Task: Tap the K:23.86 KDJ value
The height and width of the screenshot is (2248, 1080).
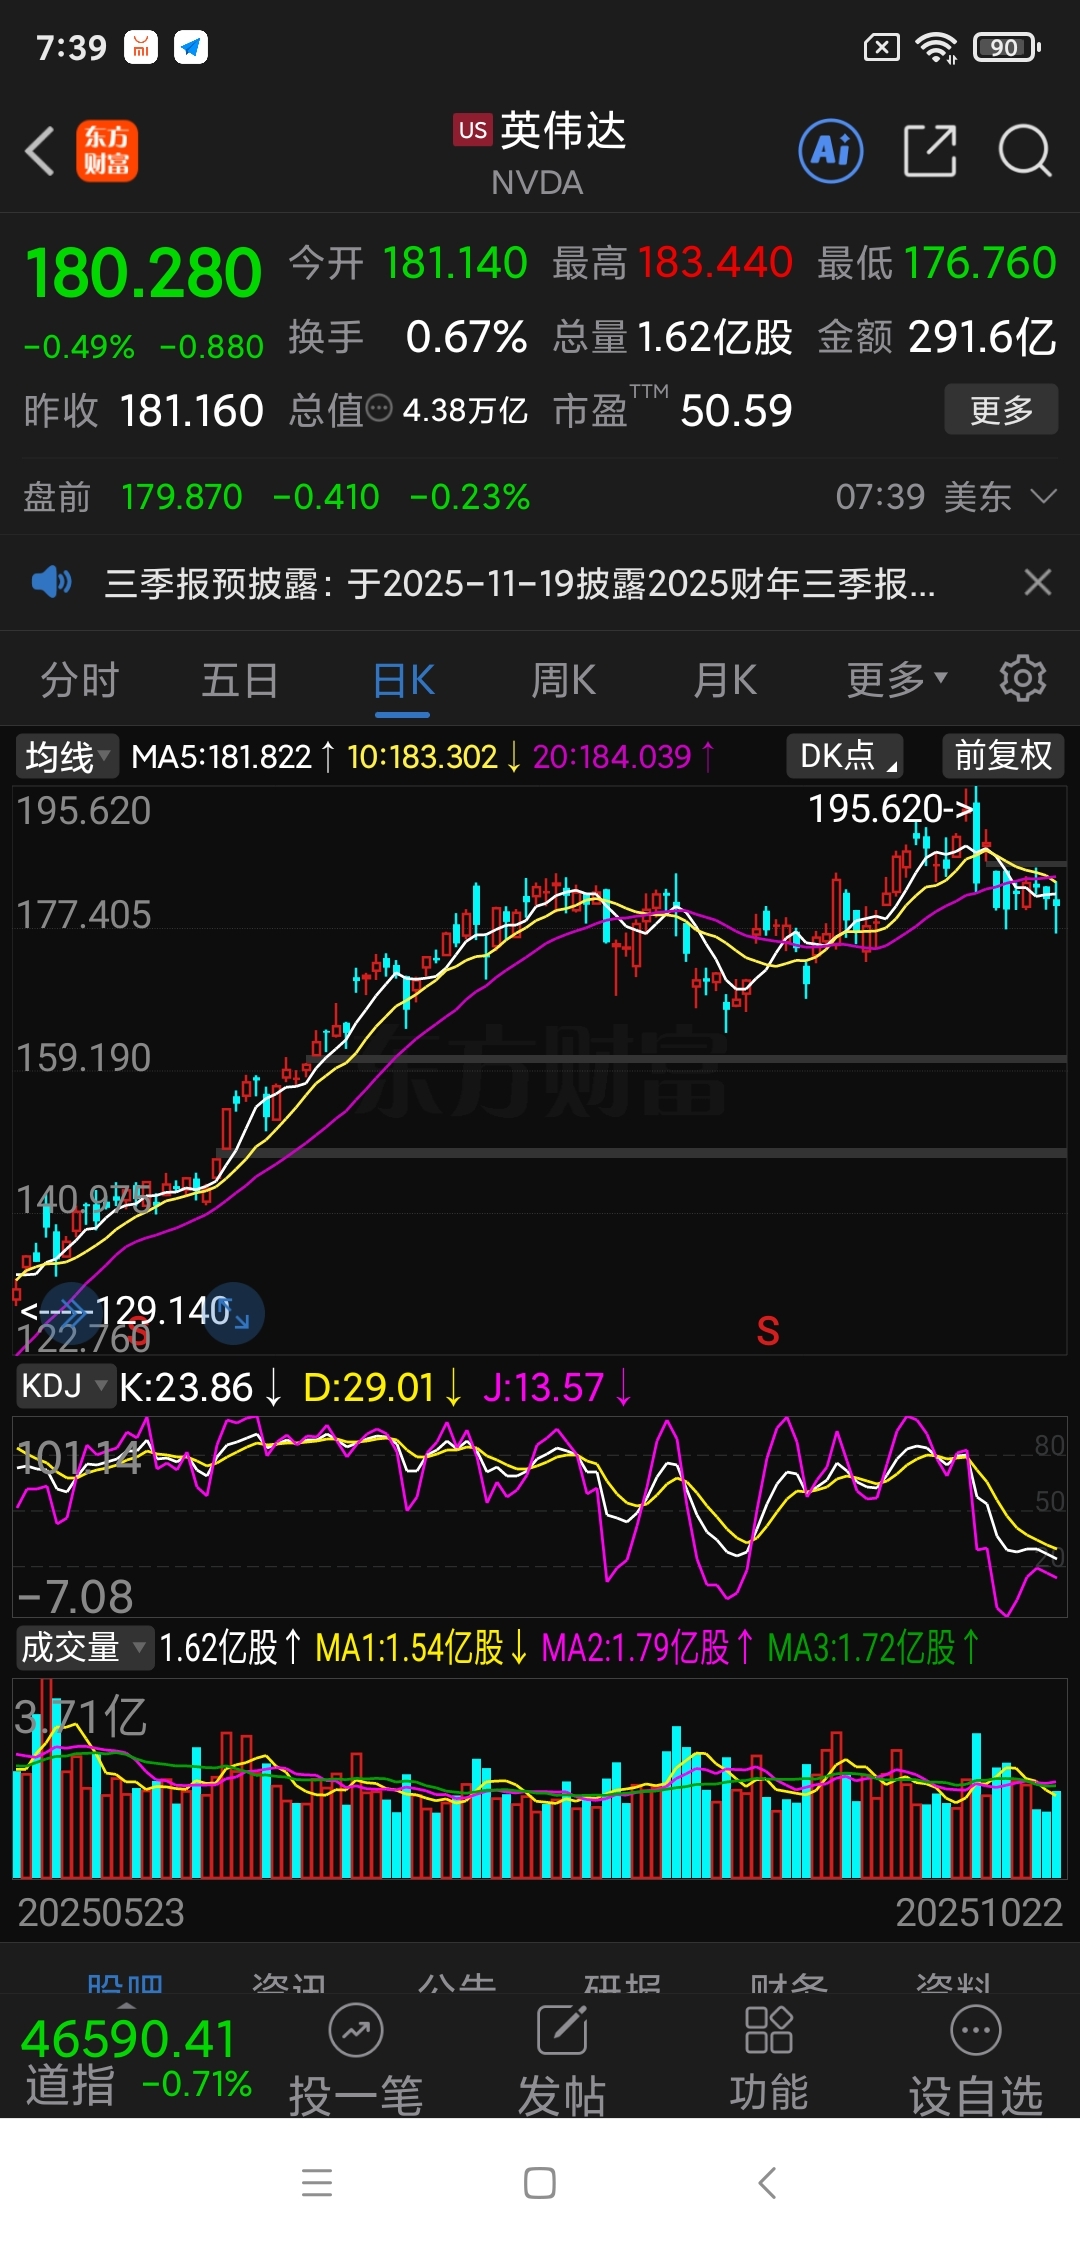Action: coord(186,1387)
